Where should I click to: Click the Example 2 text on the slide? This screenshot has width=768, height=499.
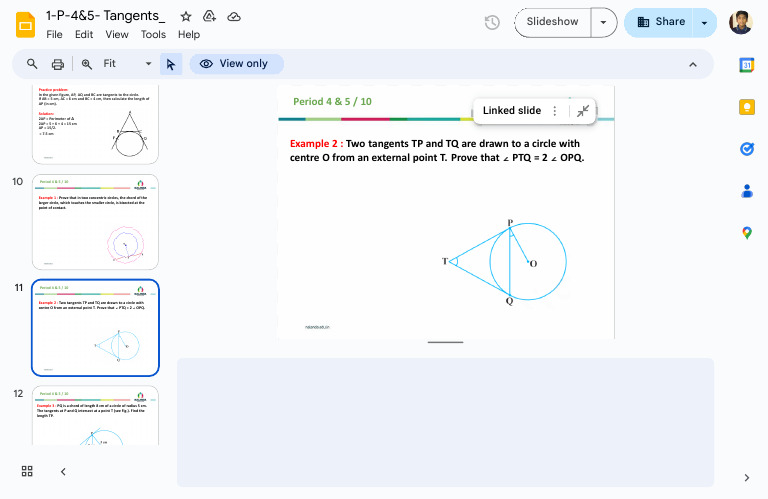tap(437, 150)
